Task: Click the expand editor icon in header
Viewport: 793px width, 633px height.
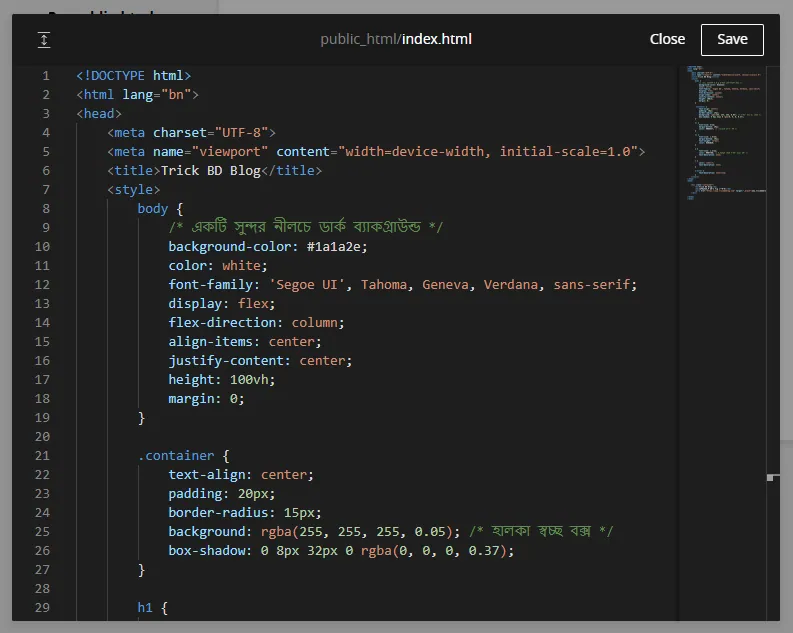Action: [43, 40]
